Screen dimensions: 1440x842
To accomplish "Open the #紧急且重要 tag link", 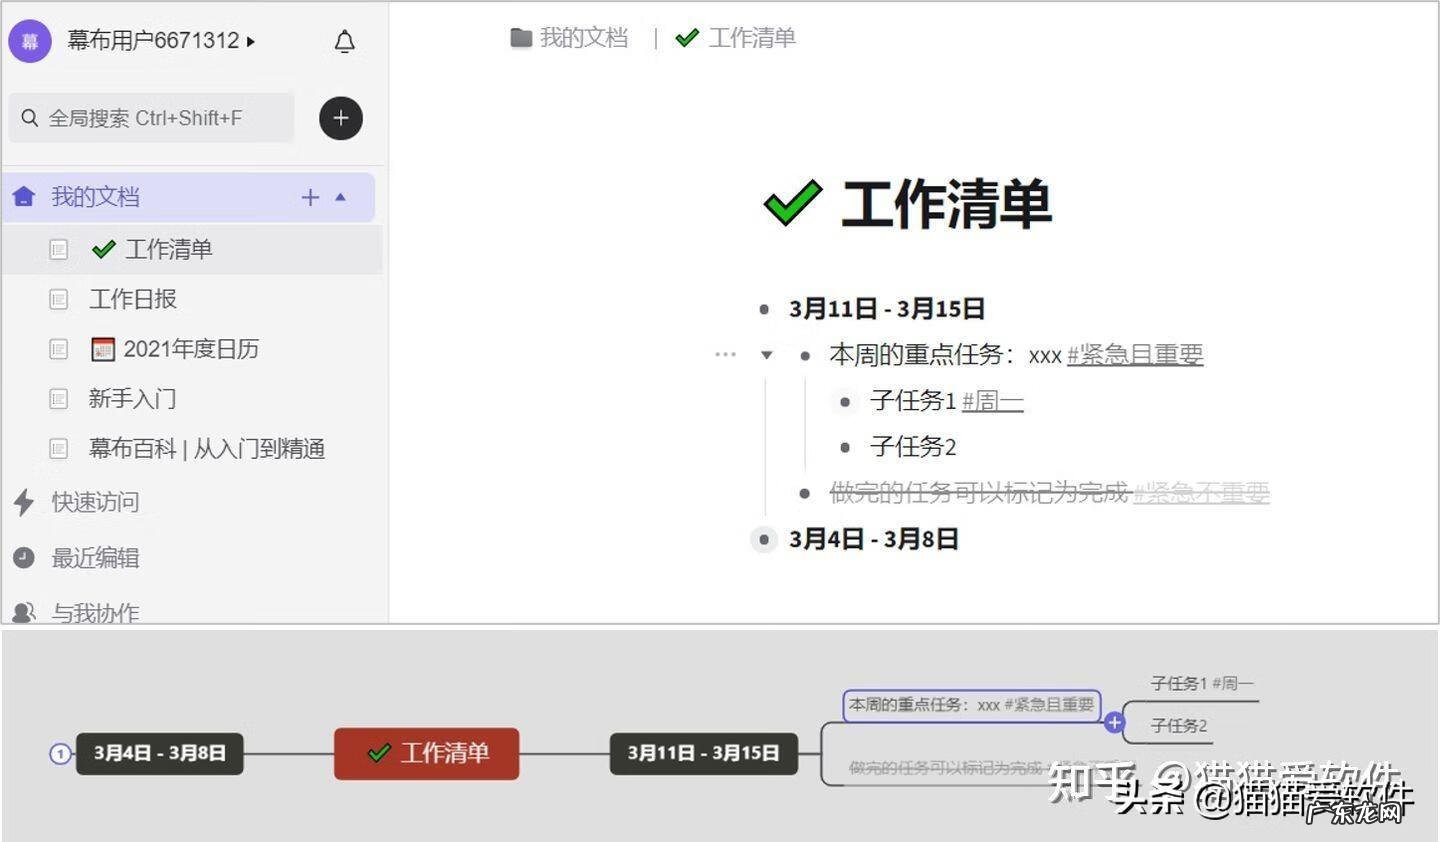I will point(1135,355).
